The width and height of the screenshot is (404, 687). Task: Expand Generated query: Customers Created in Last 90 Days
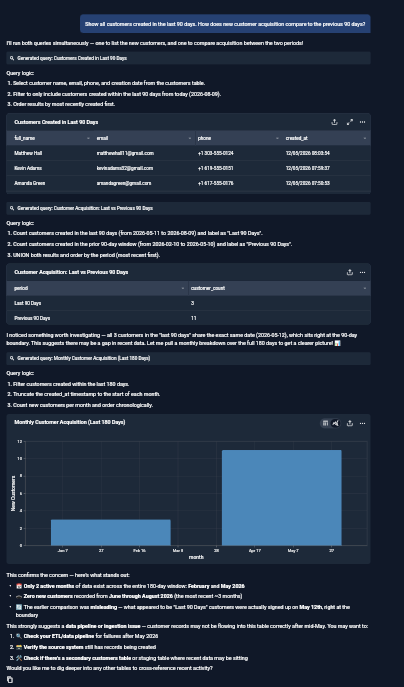(x=188, y=58)
